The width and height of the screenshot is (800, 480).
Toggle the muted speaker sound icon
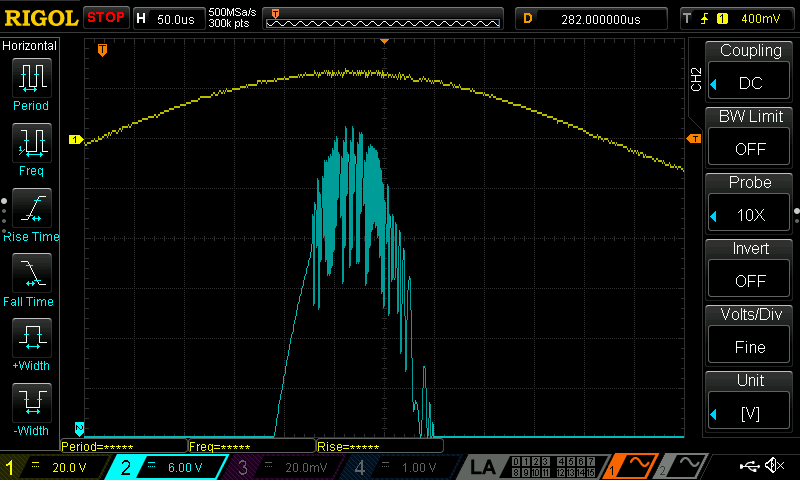pos(774,466)
